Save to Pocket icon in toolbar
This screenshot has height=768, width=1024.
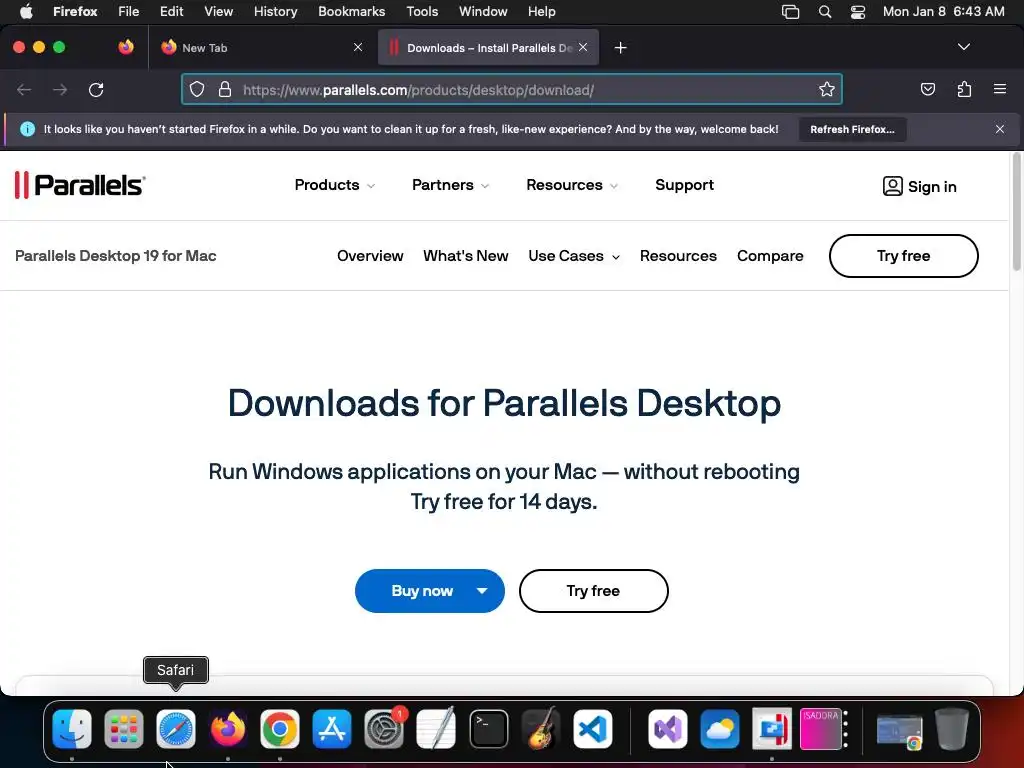tap(927, 89)
